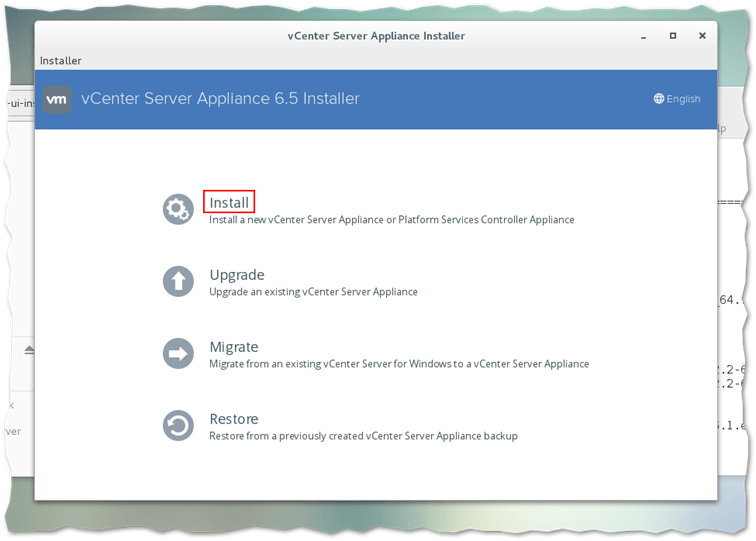756x541 pixels.
Task: Click the 'vCenter Server Appliance 6.5 Installer' banner title
Action: pyautogui.click(x=220, y=98)
